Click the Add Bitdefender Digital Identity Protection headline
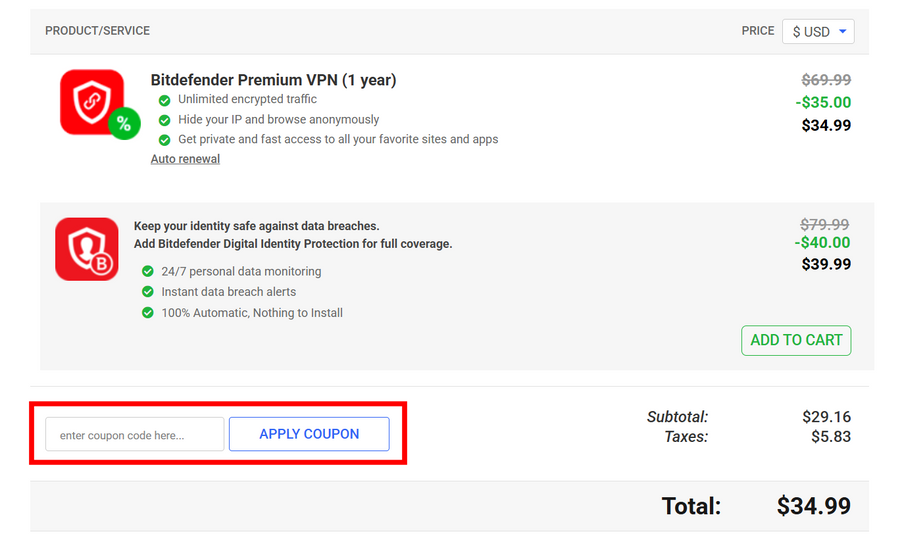This screenshot has width=900, height=551. (293, 244)
